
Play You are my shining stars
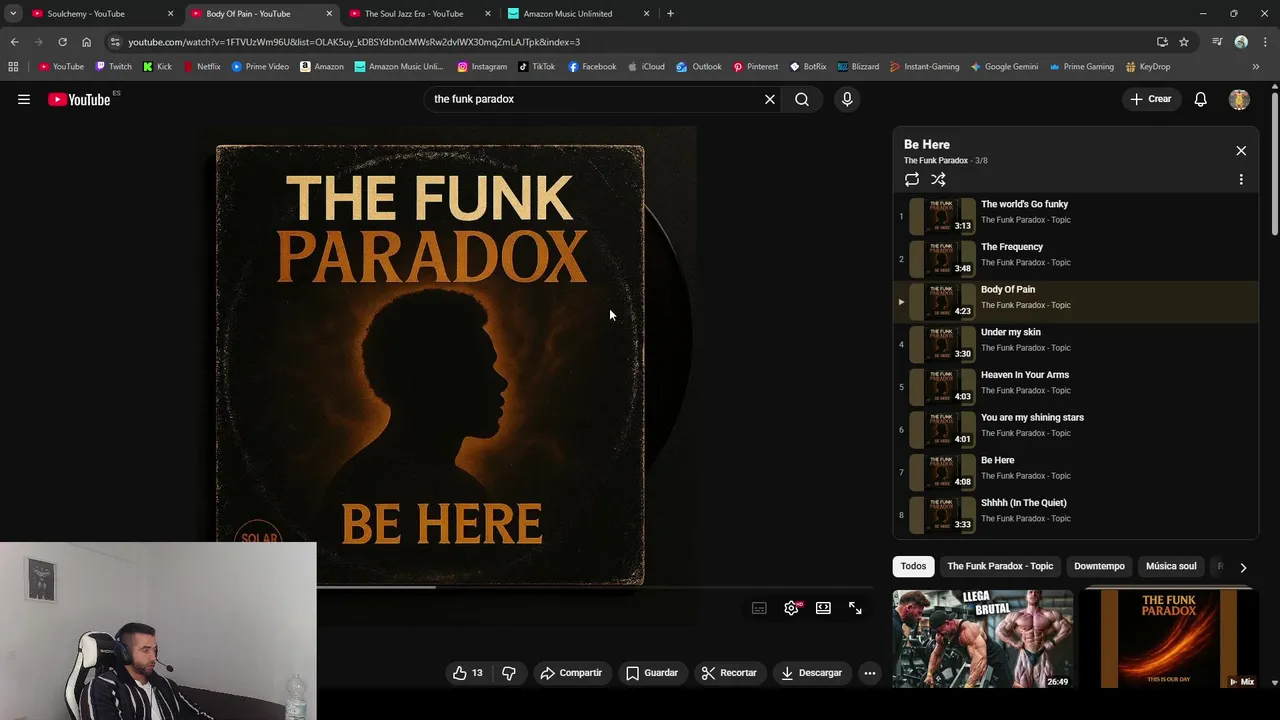coord(1075,429)
